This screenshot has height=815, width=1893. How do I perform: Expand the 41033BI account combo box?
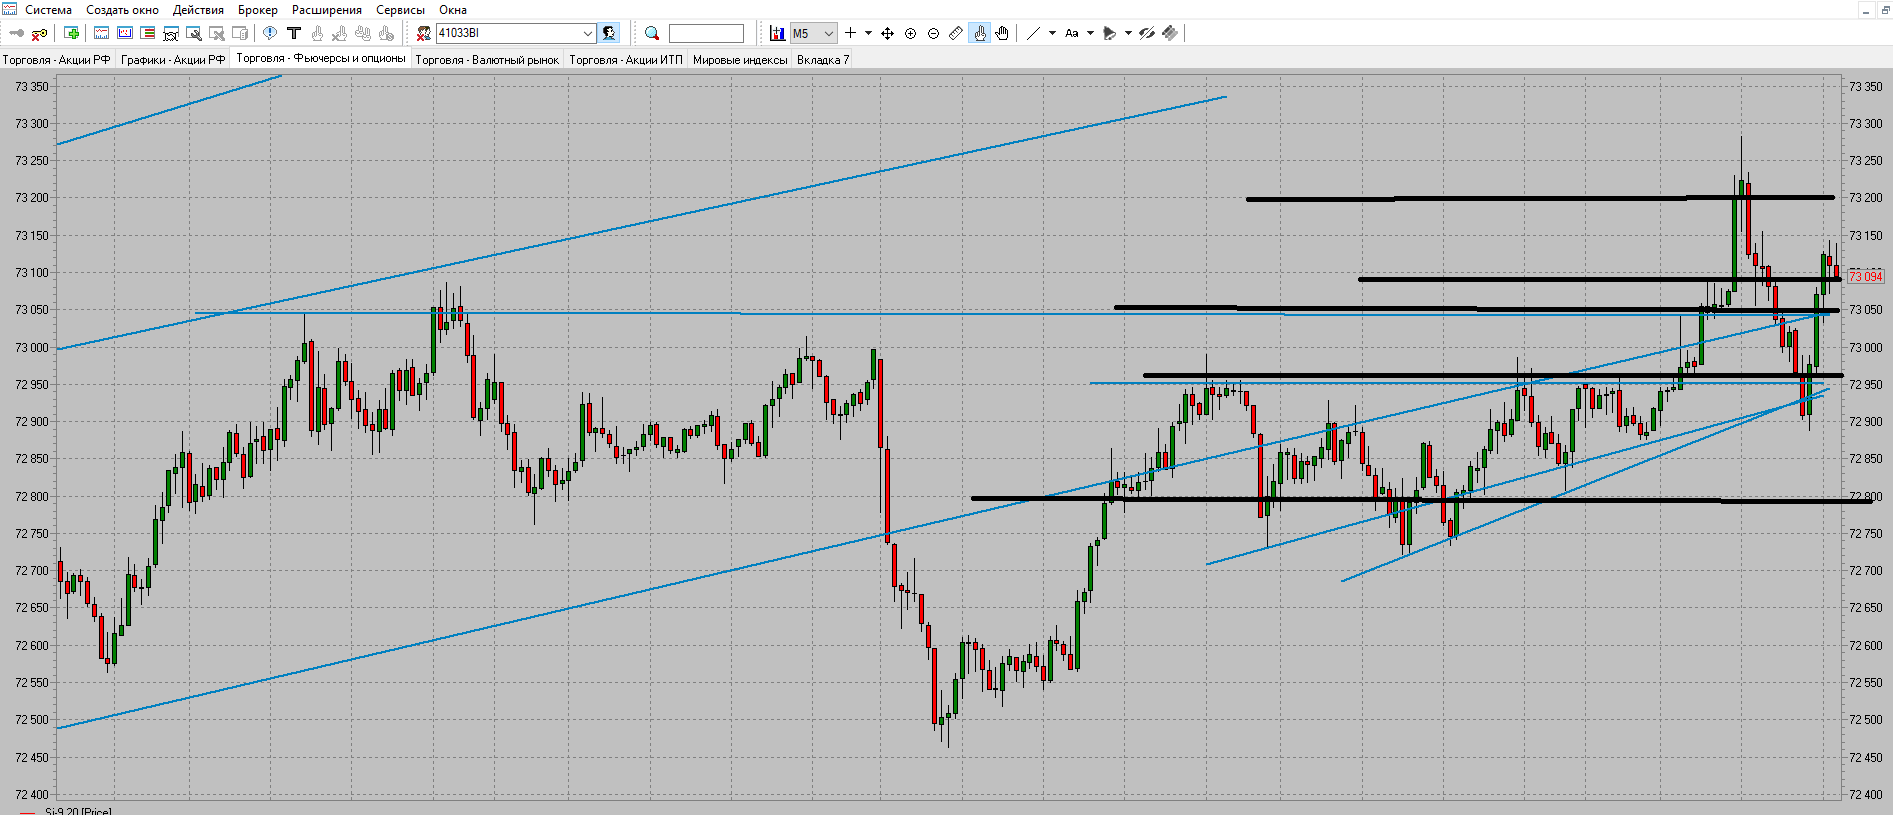click(x=588, y=34)
